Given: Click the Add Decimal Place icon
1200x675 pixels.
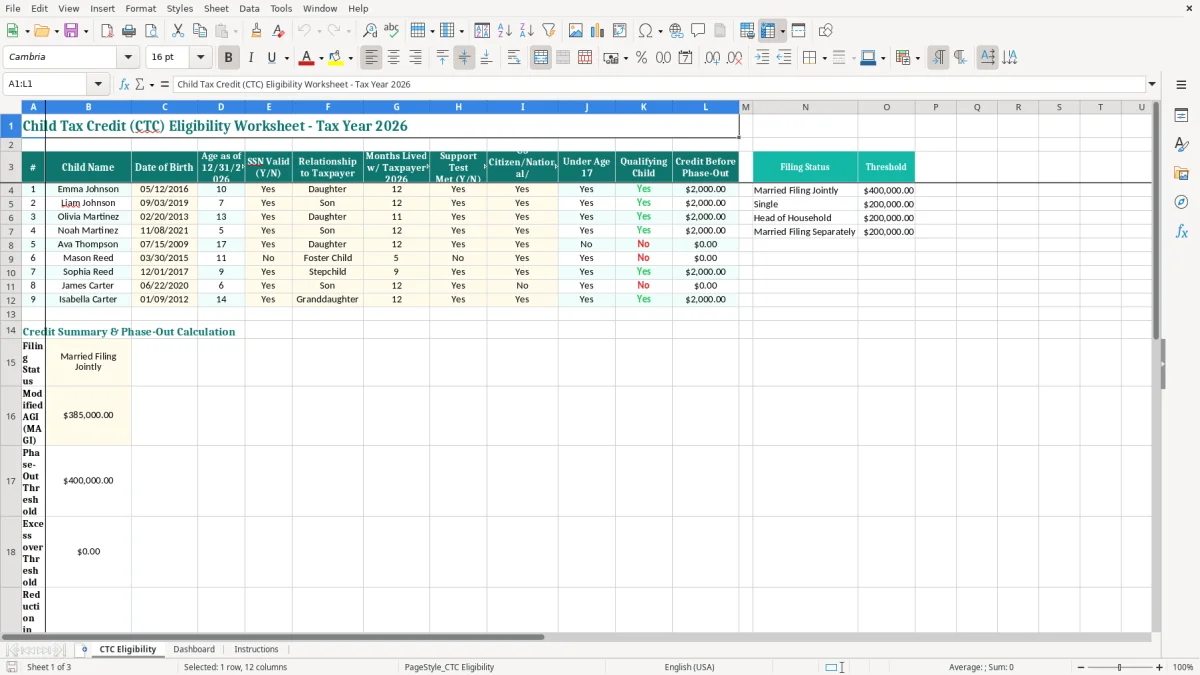Looking at the screenshot, I should tap(712, 58).
